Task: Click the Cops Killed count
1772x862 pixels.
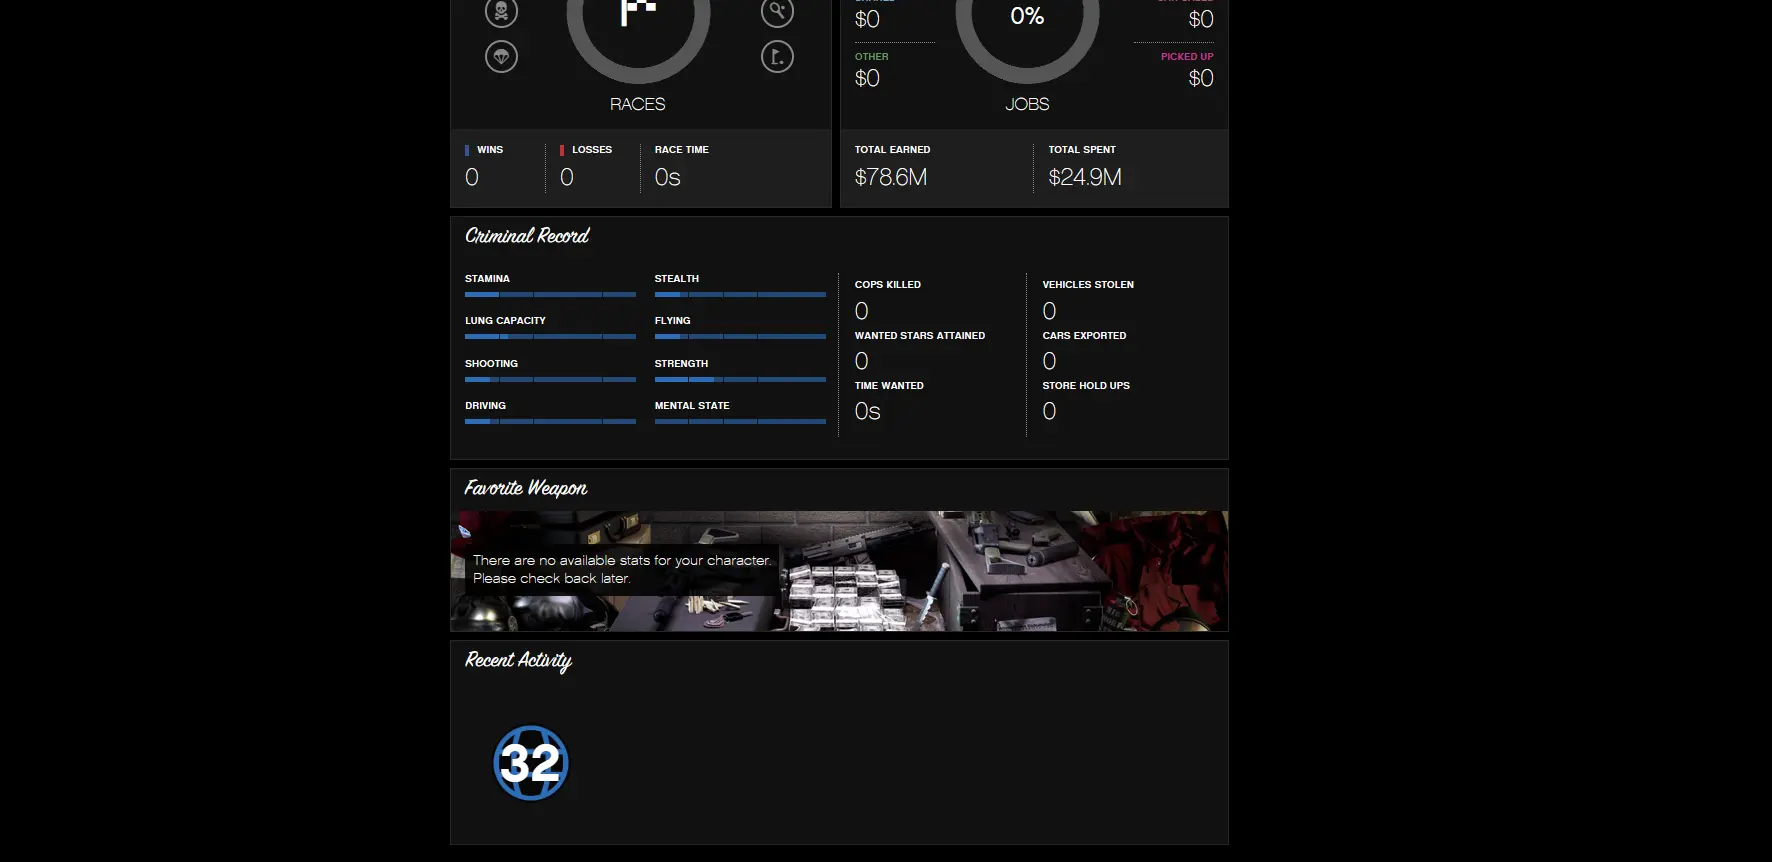Action: pyautogui.click(x=862, y=311)
